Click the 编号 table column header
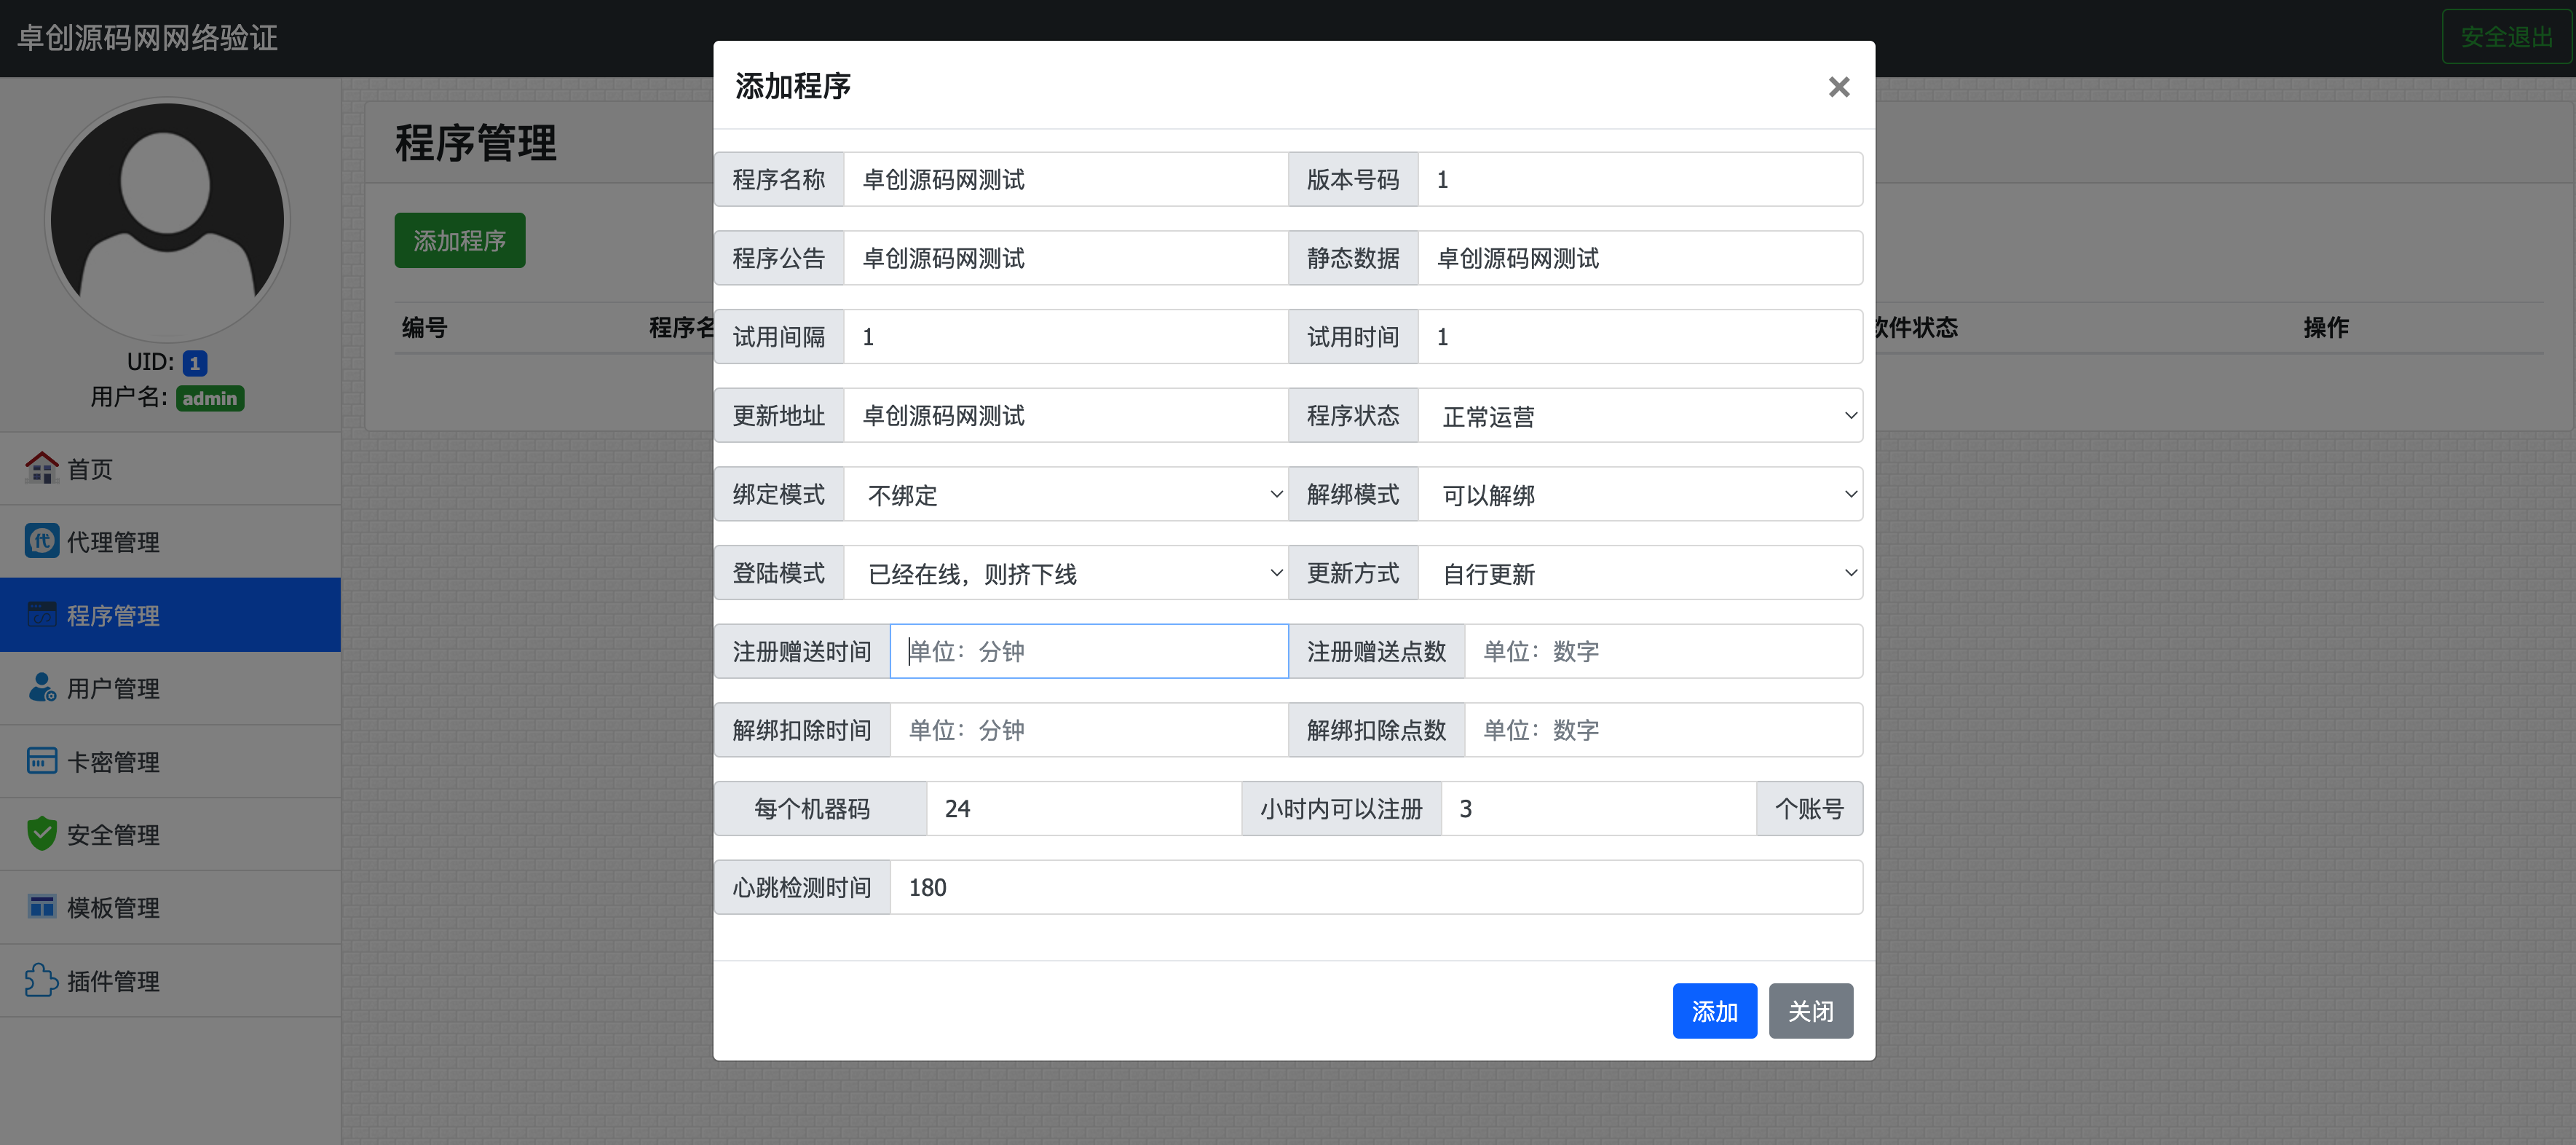The image size is (2576, 1145). pos(424,327)
